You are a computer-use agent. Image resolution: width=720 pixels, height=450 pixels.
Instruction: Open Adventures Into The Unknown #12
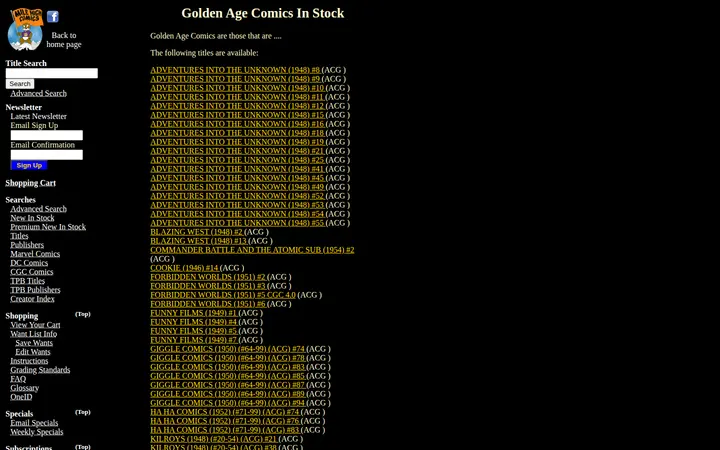(237, 106)
